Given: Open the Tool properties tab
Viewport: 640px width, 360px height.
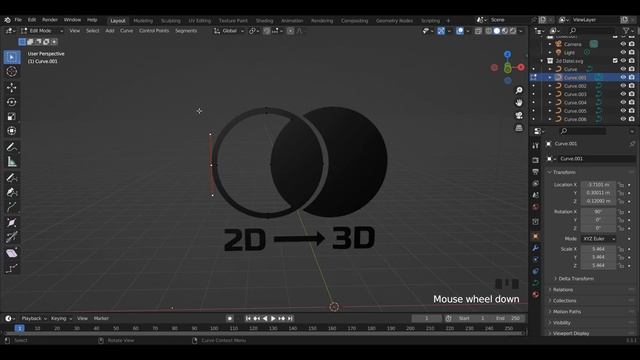Looking at the screenshot, I should pyautogui.click(x=536, y=146).
